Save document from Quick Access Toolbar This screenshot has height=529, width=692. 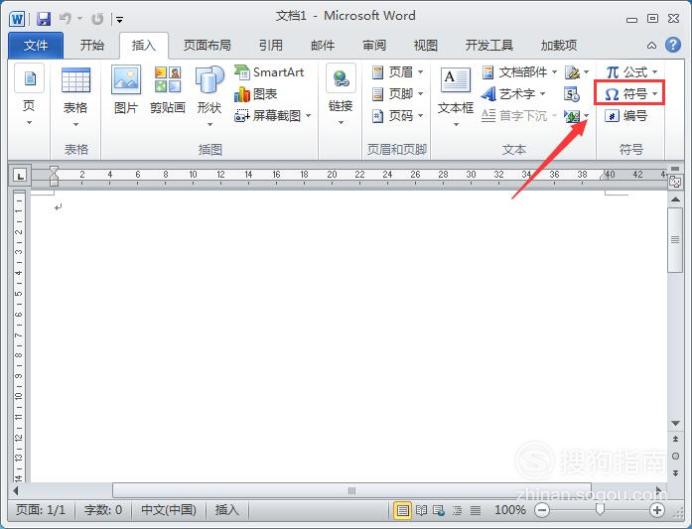pos(43,18)
